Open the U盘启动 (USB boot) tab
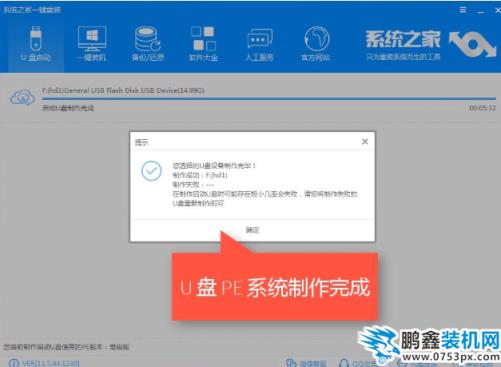501x367 pixels. (x=36, y=44)
